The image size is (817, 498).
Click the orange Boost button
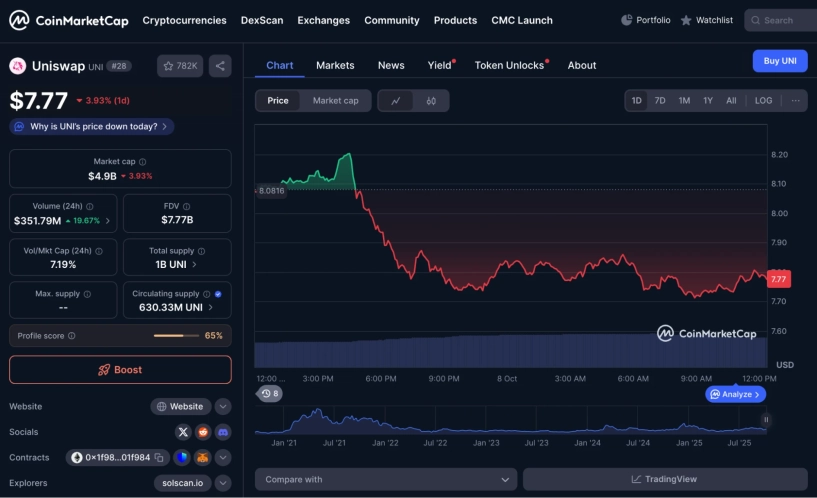(x=120, y=370)
